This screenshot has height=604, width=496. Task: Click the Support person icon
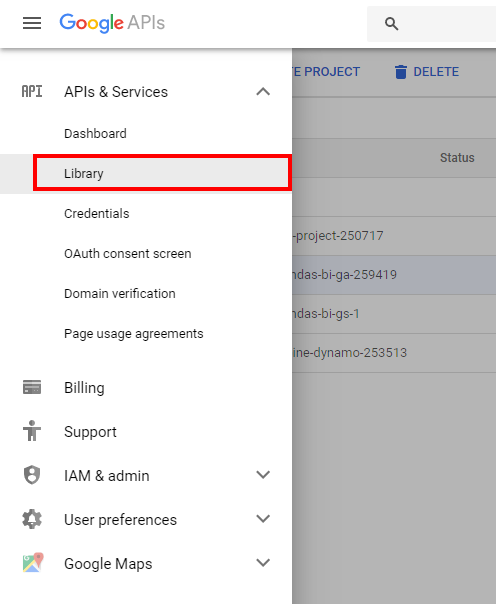tap(32, 431)
